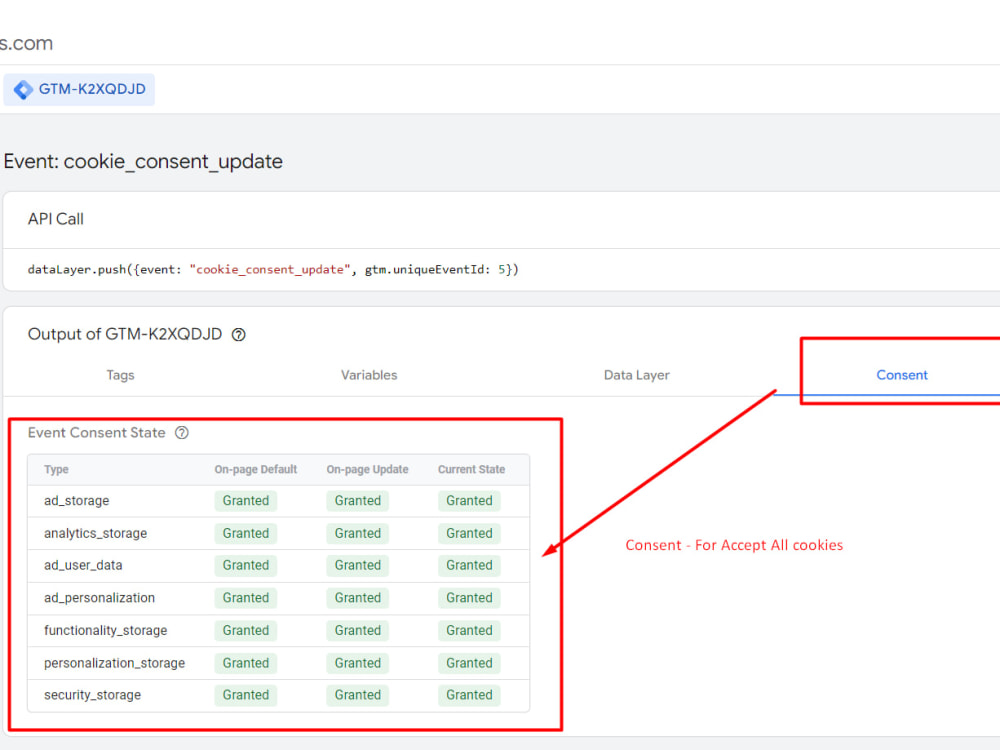
Task: Open help for Event Consent State
Action: pos(181,433)
